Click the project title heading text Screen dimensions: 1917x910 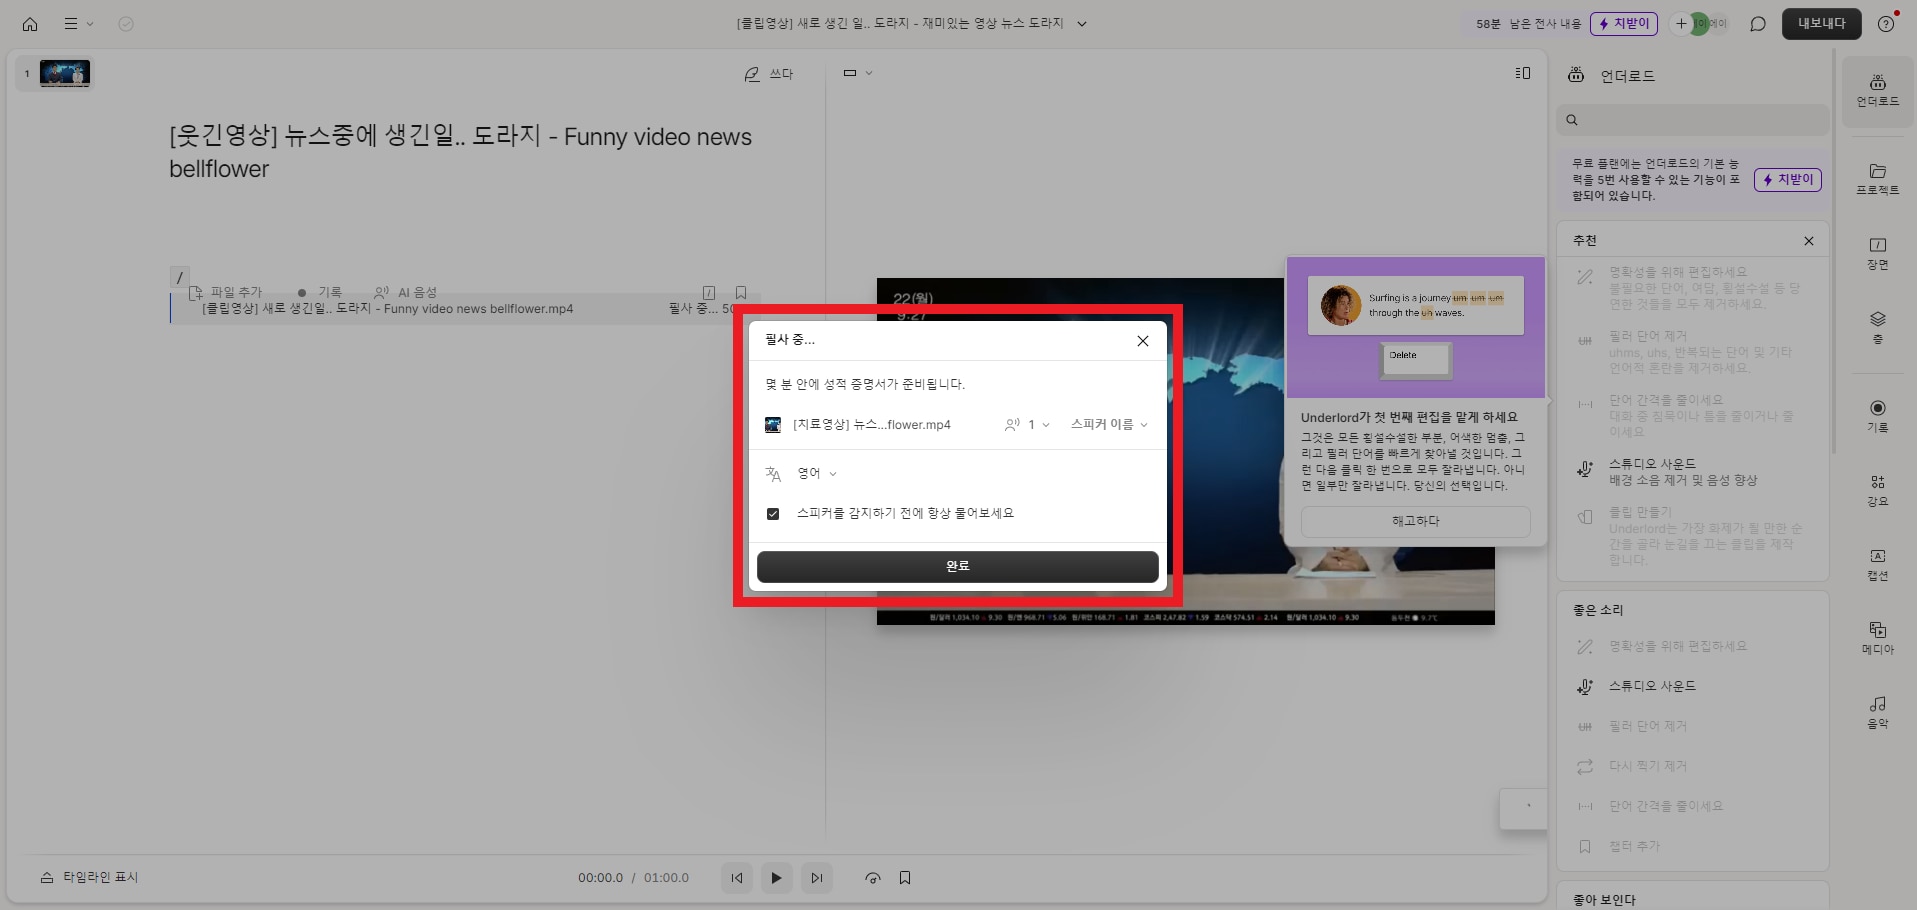click(460, 152)
